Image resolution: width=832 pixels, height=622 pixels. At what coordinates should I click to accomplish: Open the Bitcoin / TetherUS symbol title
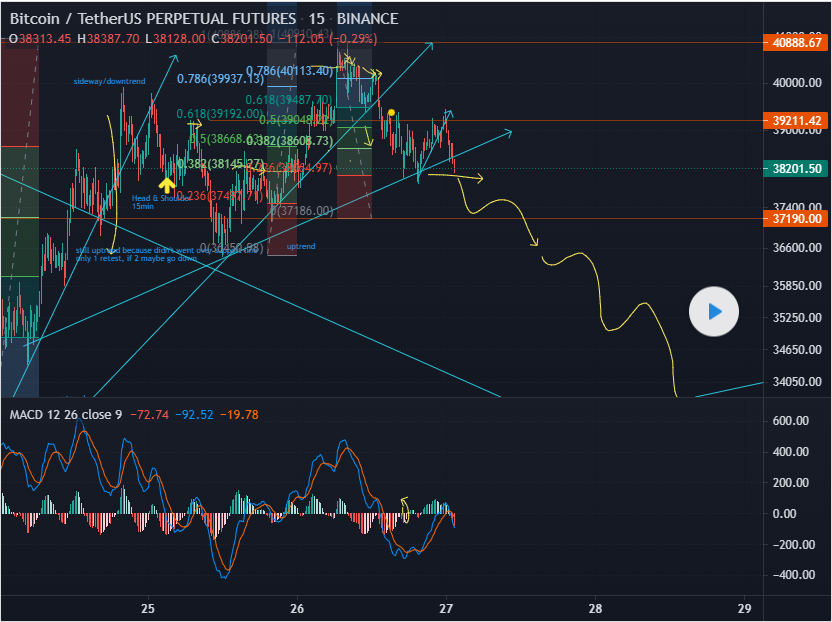[152, 19]
